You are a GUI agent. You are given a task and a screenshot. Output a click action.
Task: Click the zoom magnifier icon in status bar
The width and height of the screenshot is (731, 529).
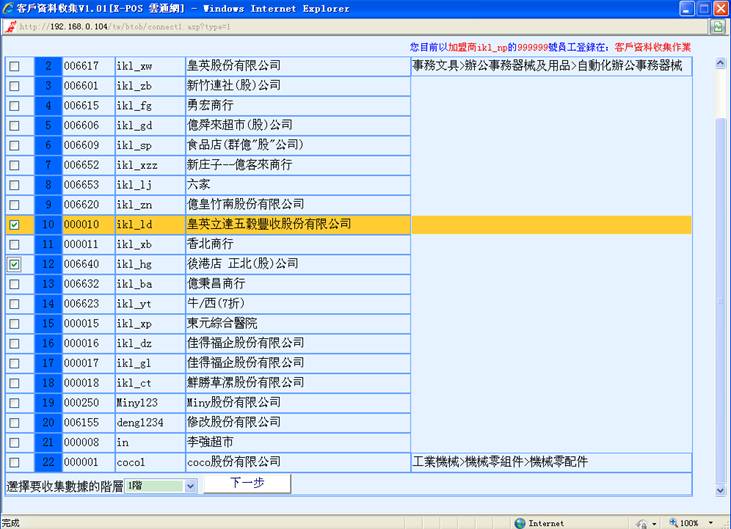click(x=672, y=522)
